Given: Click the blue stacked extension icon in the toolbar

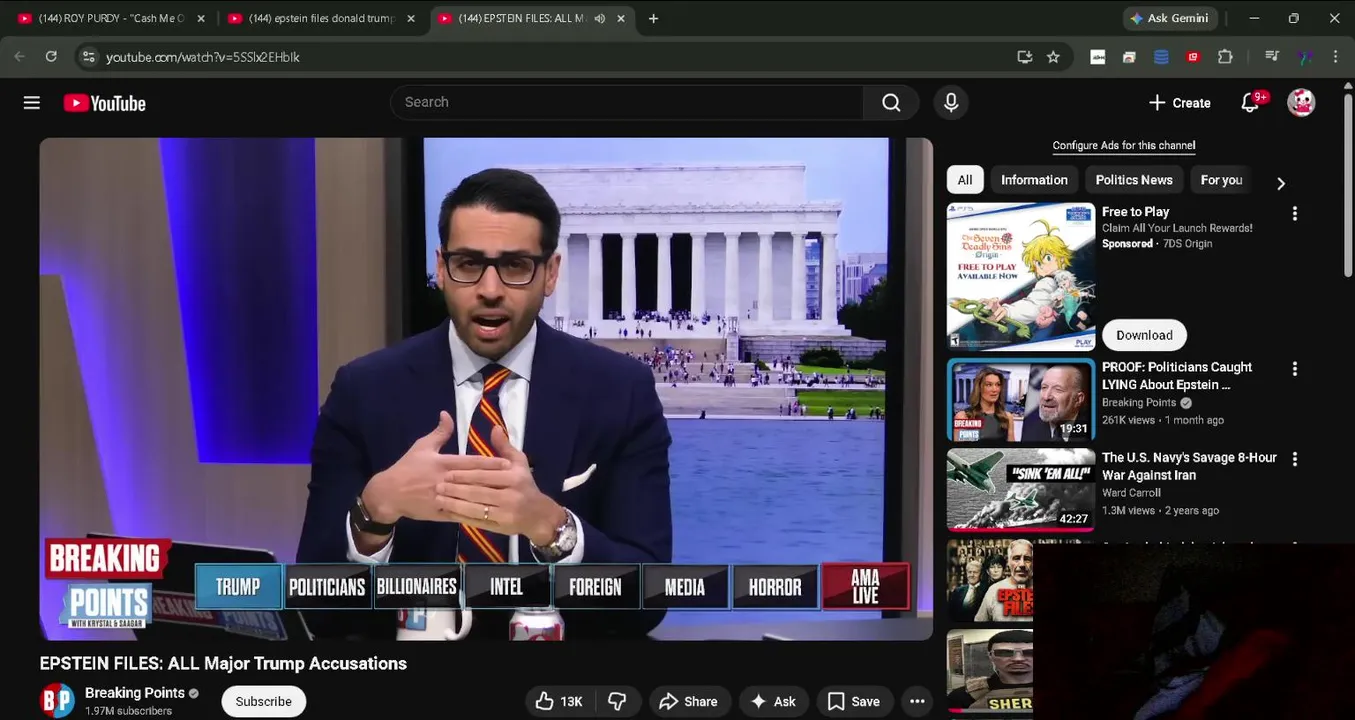Looking at the screenshot, I should 1161,57.
